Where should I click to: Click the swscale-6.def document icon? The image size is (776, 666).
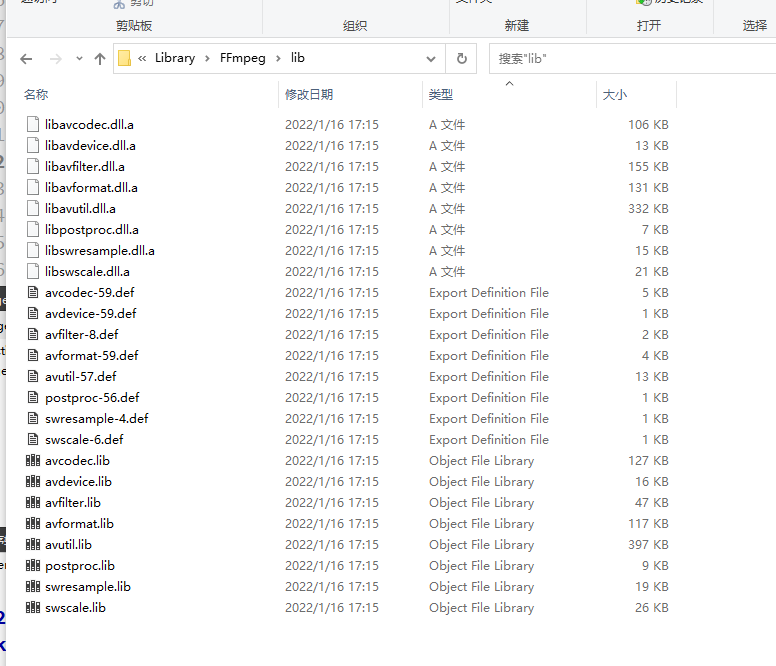pos(33,439)
